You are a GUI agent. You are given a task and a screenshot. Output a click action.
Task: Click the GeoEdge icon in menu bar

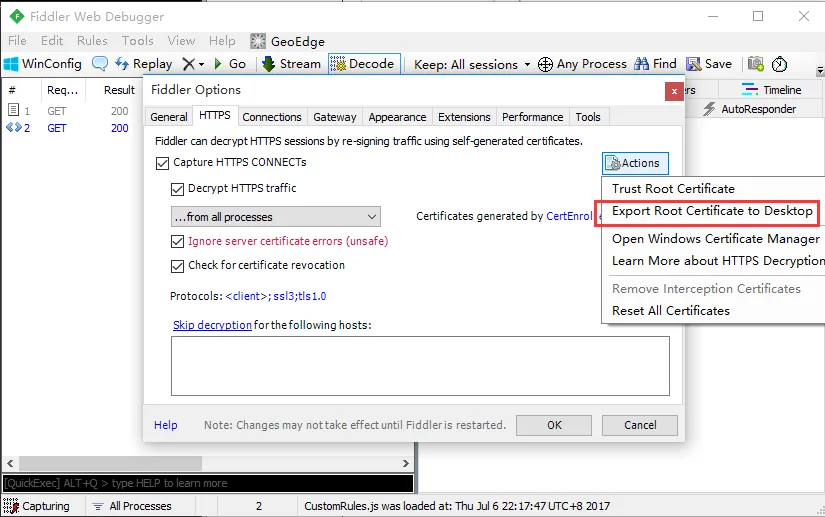258,41
